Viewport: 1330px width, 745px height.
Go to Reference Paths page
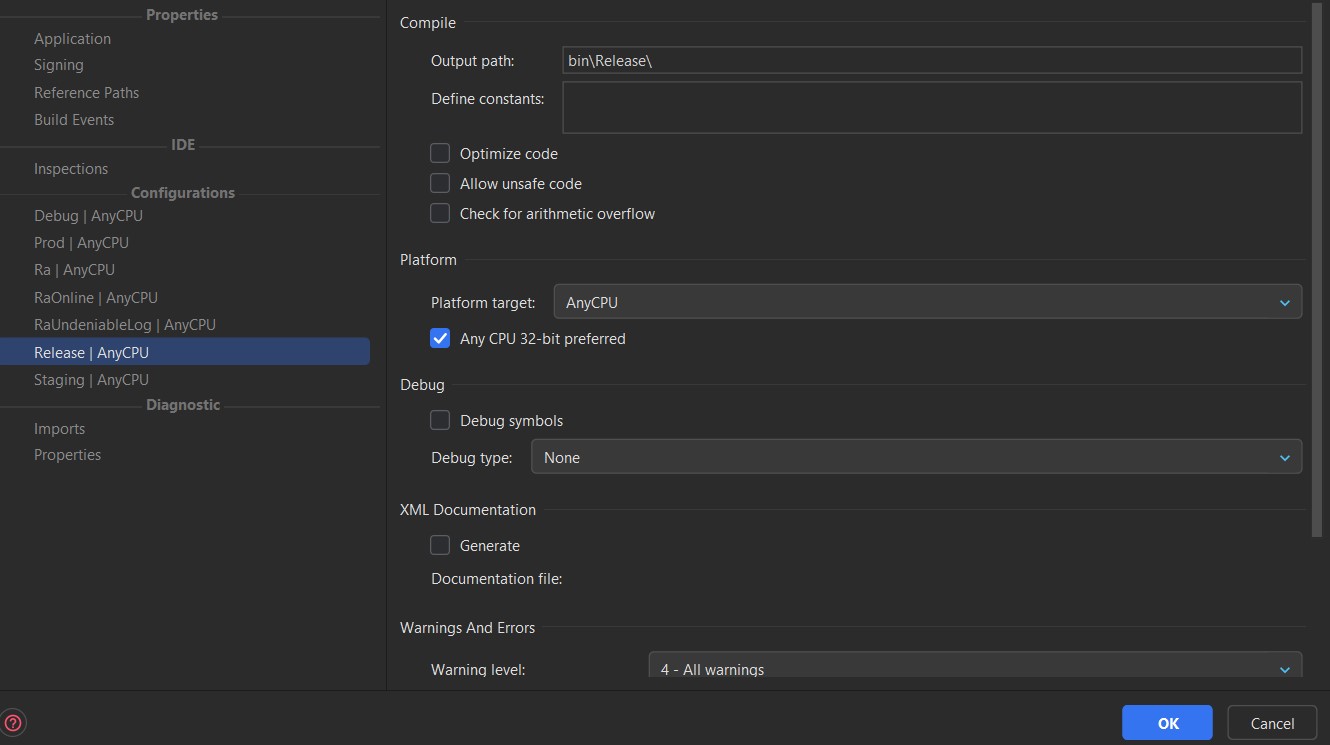pyautogui.click(x=86, y=92)
